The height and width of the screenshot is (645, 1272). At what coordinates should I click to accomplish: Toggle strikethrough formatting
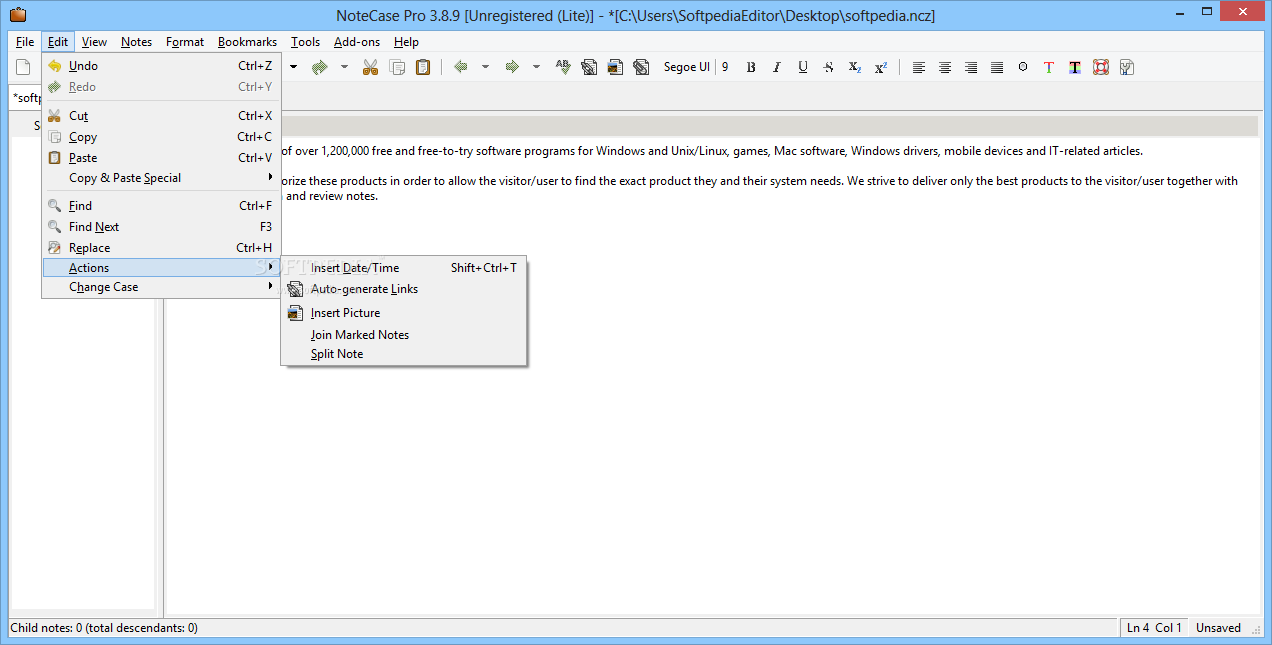828,67
